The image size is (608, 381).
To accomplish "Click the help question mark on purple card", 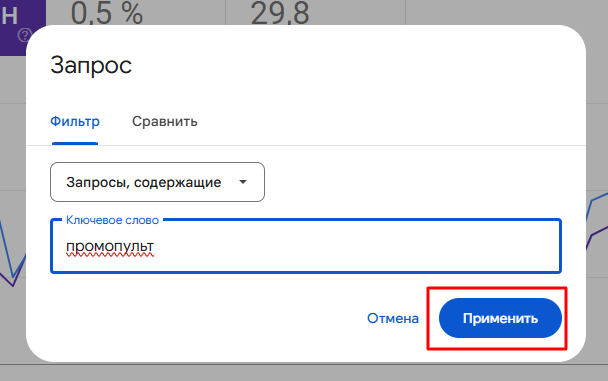I will [23, 36].
